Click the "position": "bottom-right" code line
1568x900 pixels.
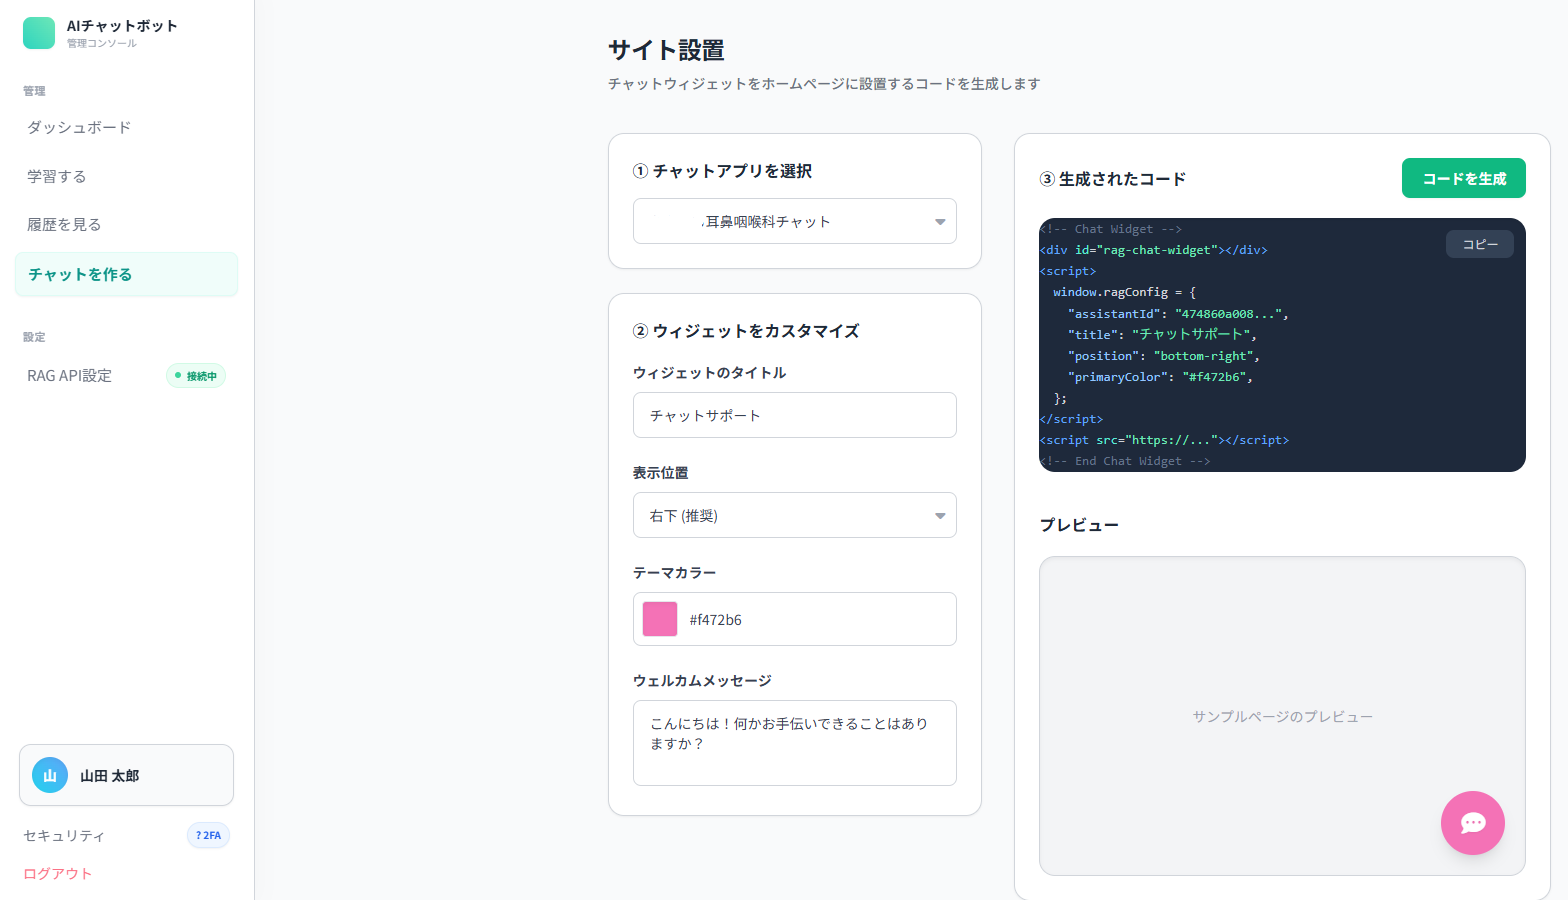point(1164,356)
